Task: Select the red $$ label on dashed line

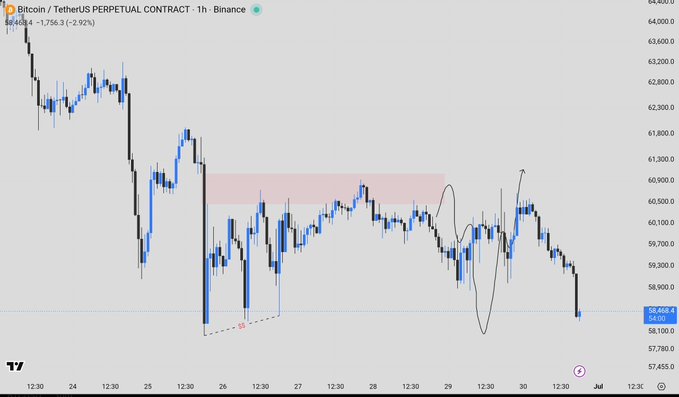Action: tap(242, 326)
